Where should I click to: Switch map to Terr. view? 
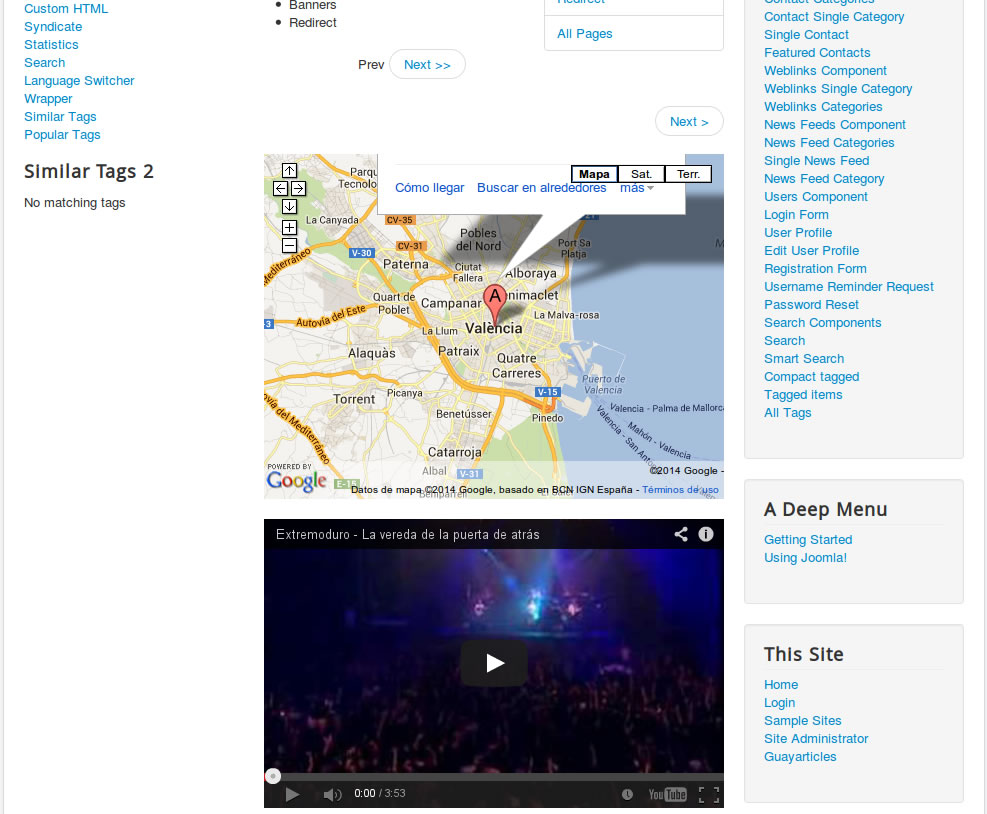[x=688, y=174]
